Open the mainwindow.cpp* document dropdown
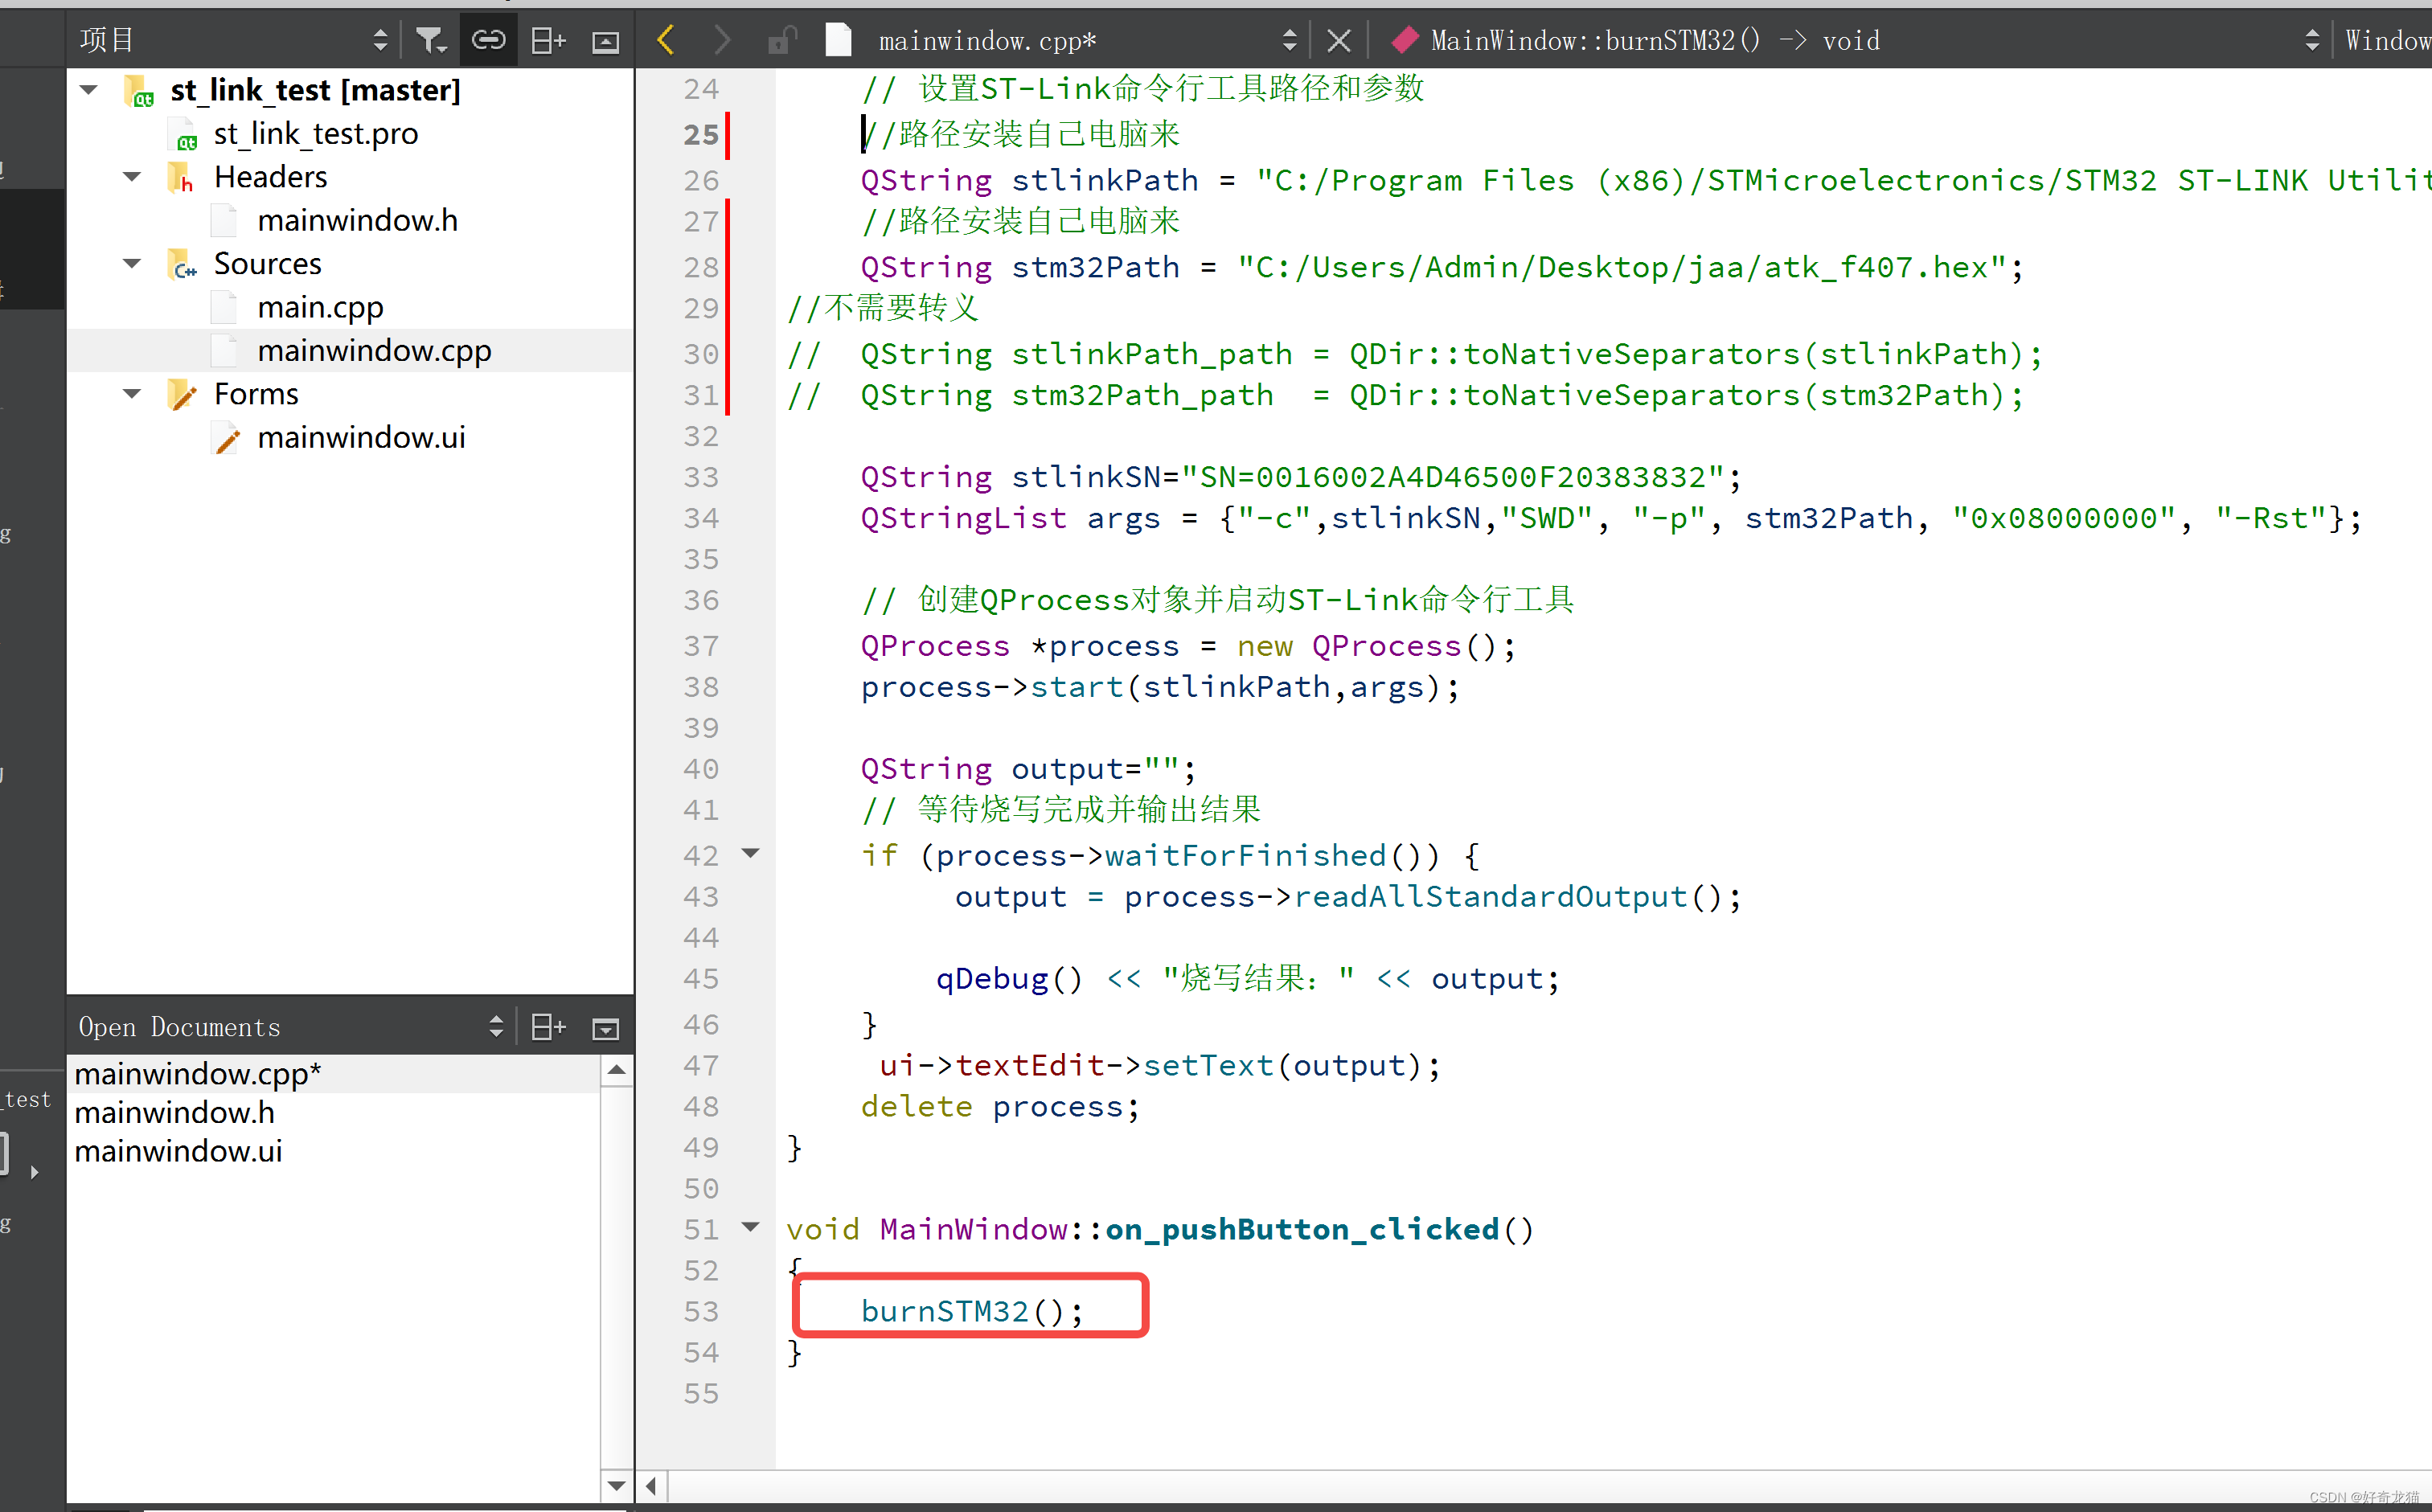Viewport: 2432px width, 1512px height. pyautogui.click(x=1290, y=39)
